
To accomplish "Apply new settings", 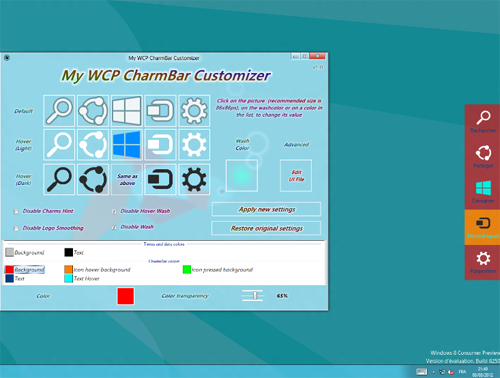I will pyautogui.click(x=266, y=209).
